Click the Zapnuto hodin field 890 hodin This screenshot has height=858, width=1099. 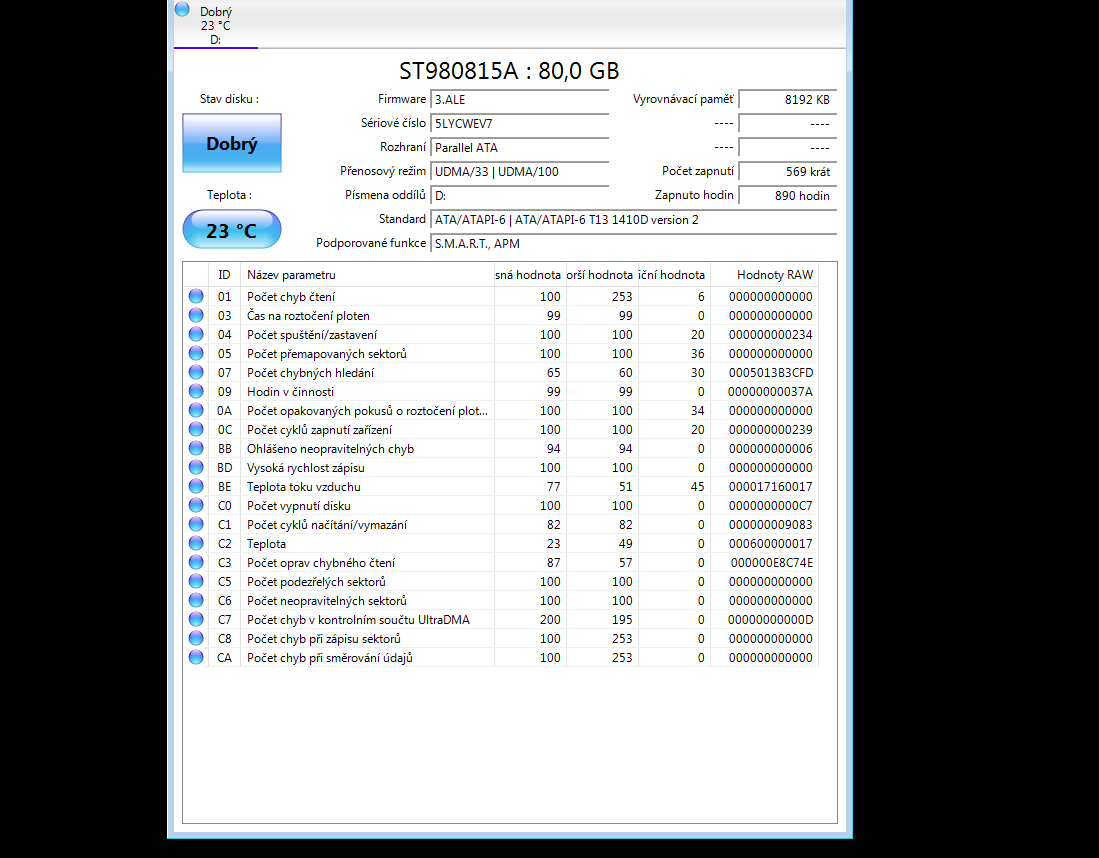(788, 195)
